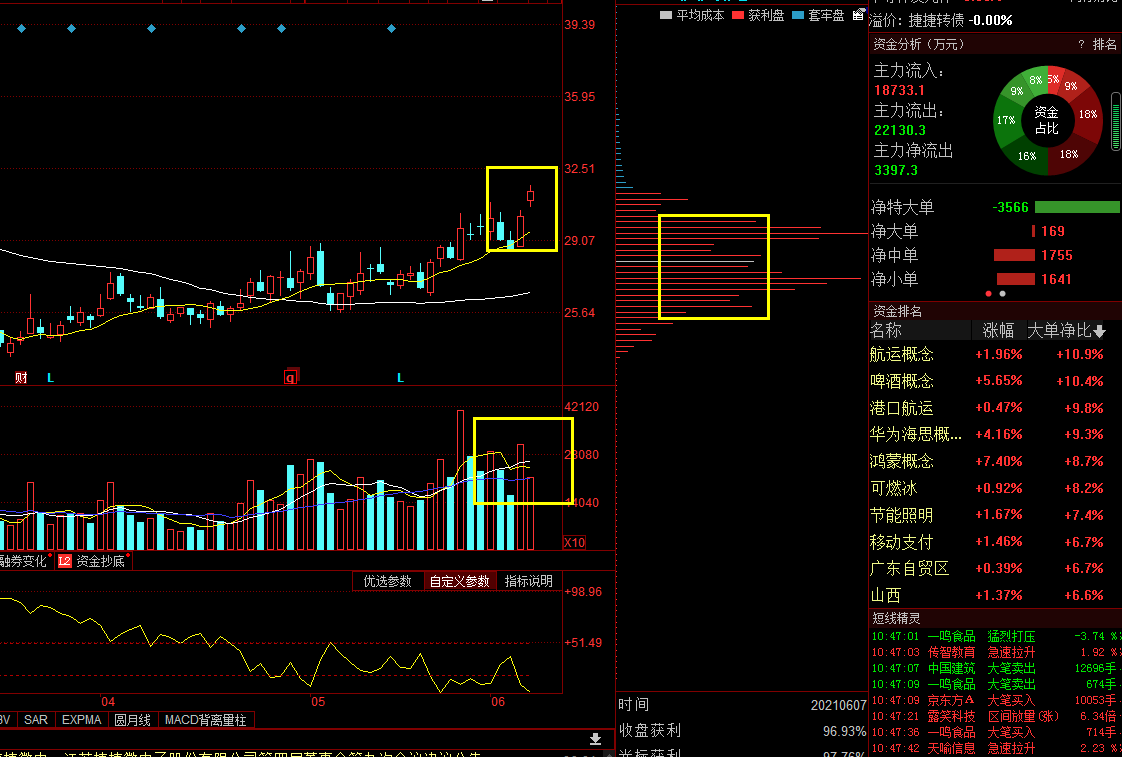Click the 资金占比 donut chart center

pos(1046,120)
